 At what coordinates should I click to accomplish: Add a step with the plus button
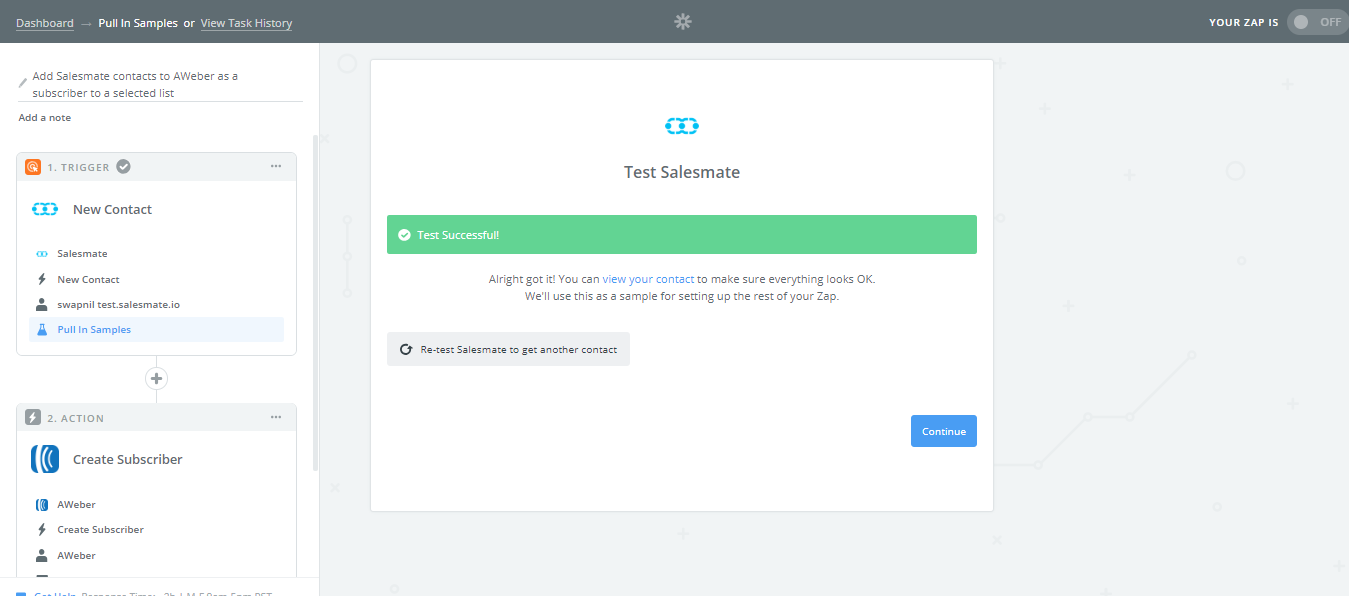coord(156,379)
